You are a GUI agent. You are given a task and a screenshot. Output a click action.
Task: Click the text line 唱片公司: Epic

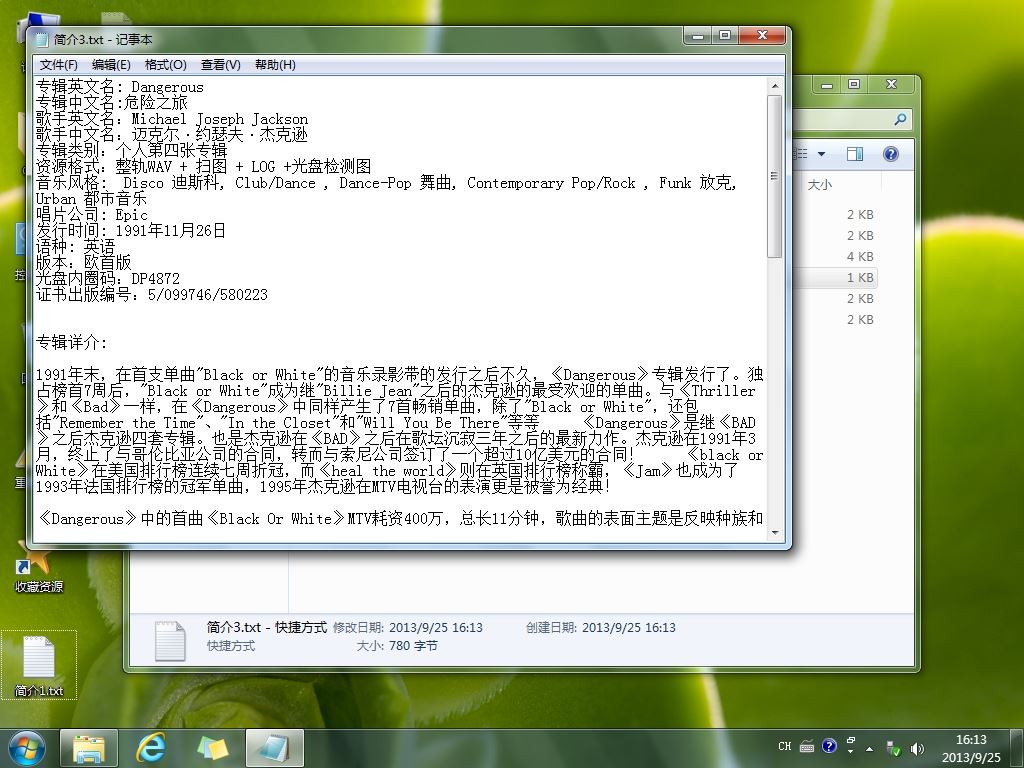click(x=91, y=215)
